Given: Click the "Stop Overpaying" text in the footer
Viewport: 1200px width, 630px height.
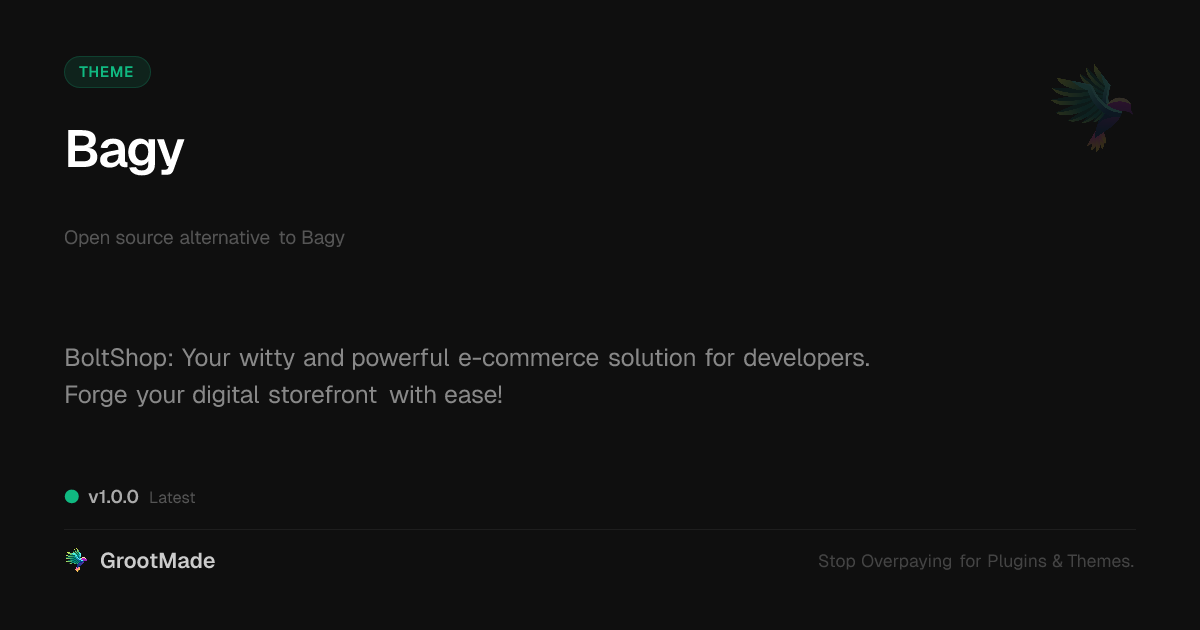Looking at the screenshot, I should pyautogui.click(x=885, y=562).
